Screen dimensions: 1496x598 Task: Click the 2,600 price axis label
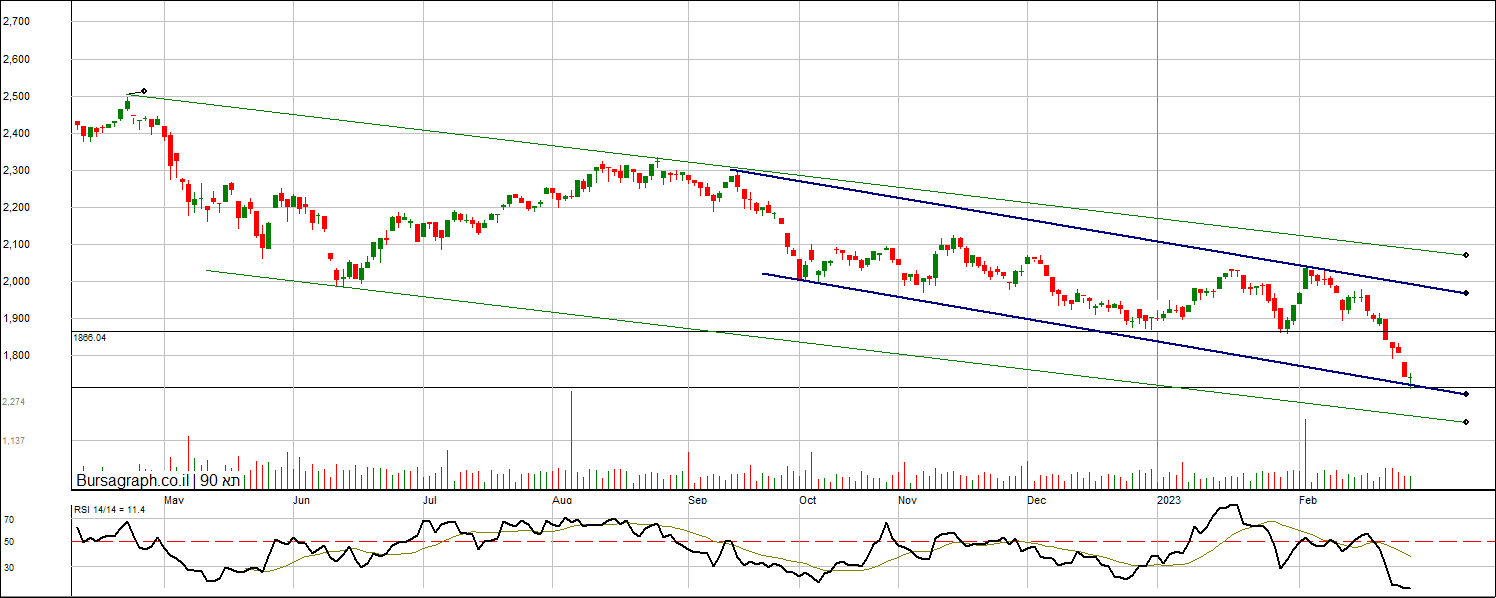16,59
